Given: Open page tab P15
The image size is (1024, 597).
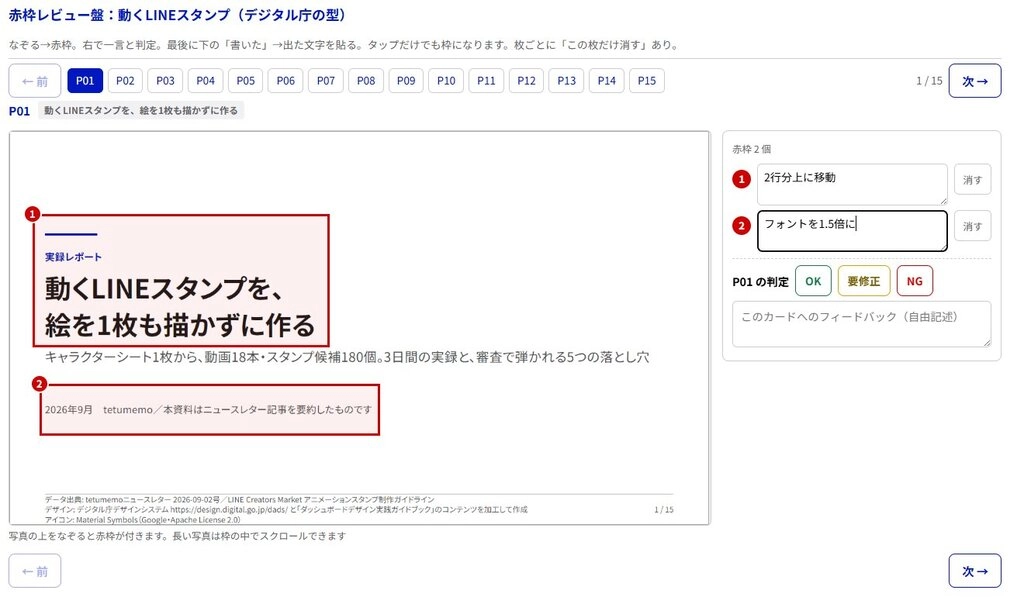Looking at the screenshot, I should pyautogui.click(x=647, y=81).
